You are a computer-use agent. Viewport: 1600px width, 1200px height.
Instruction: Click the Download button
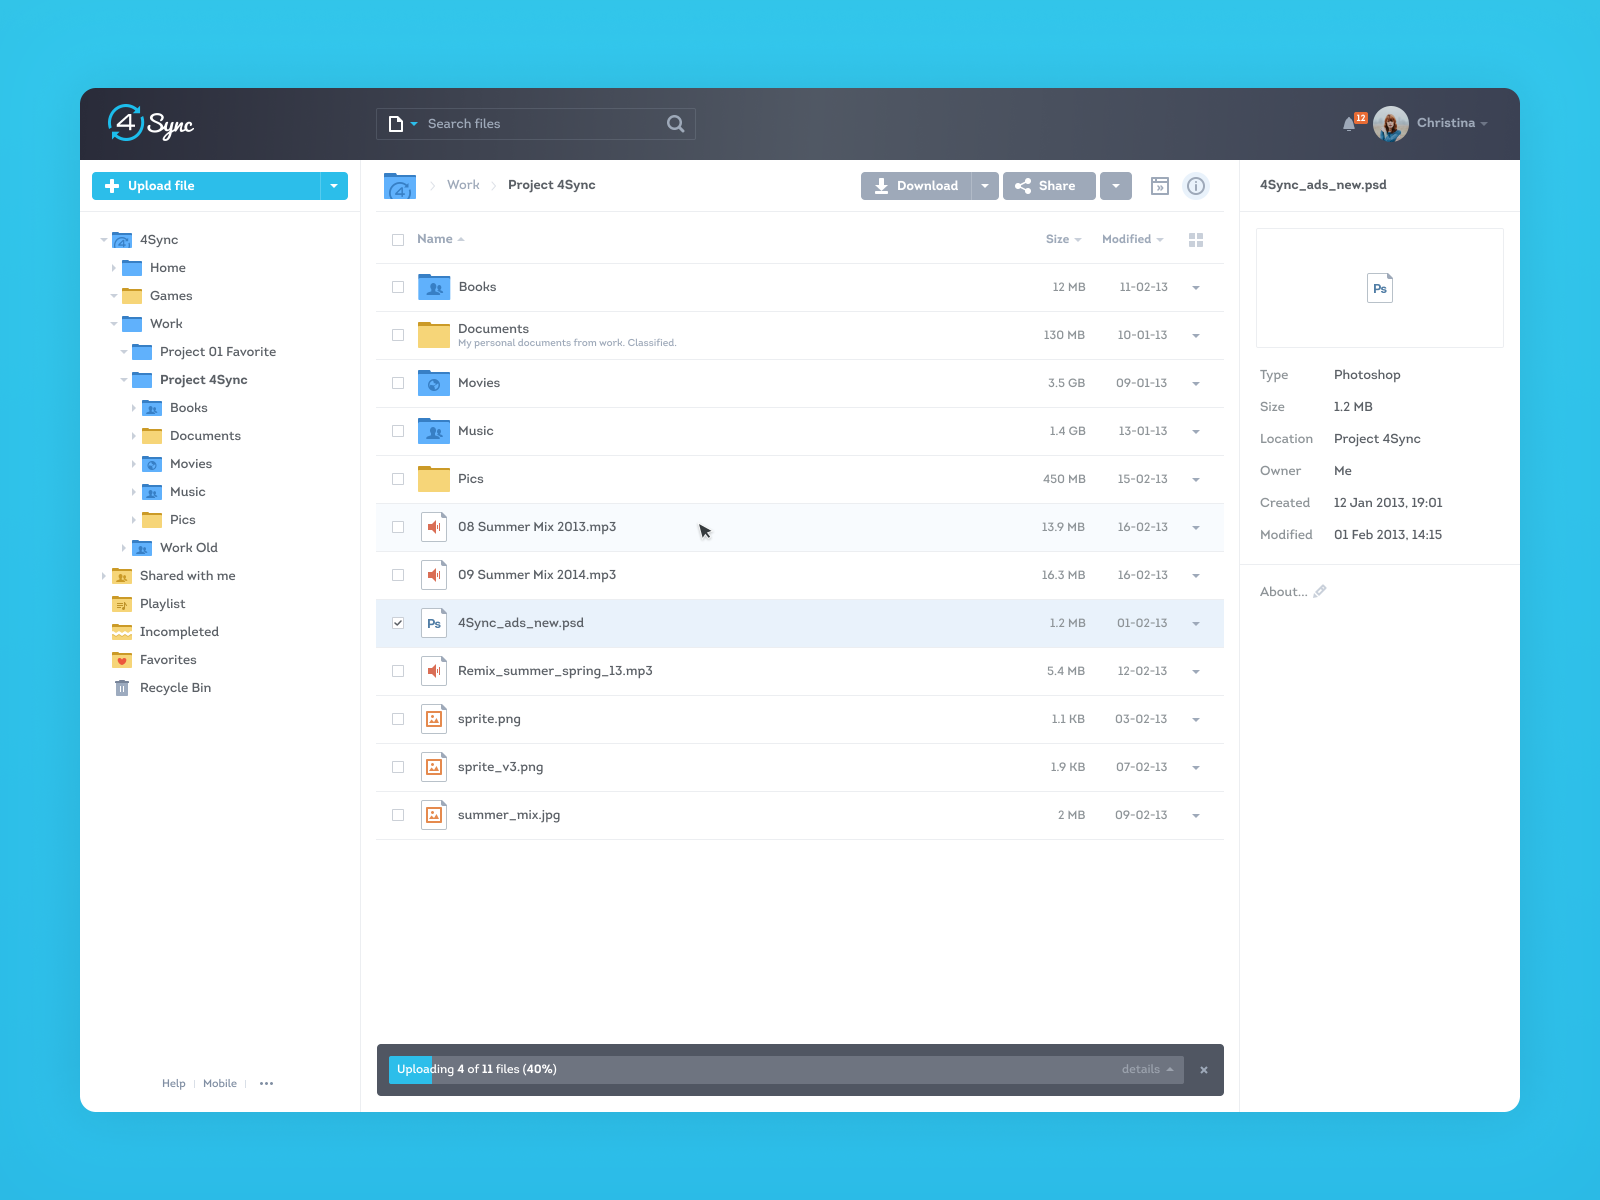click(918, 186)
